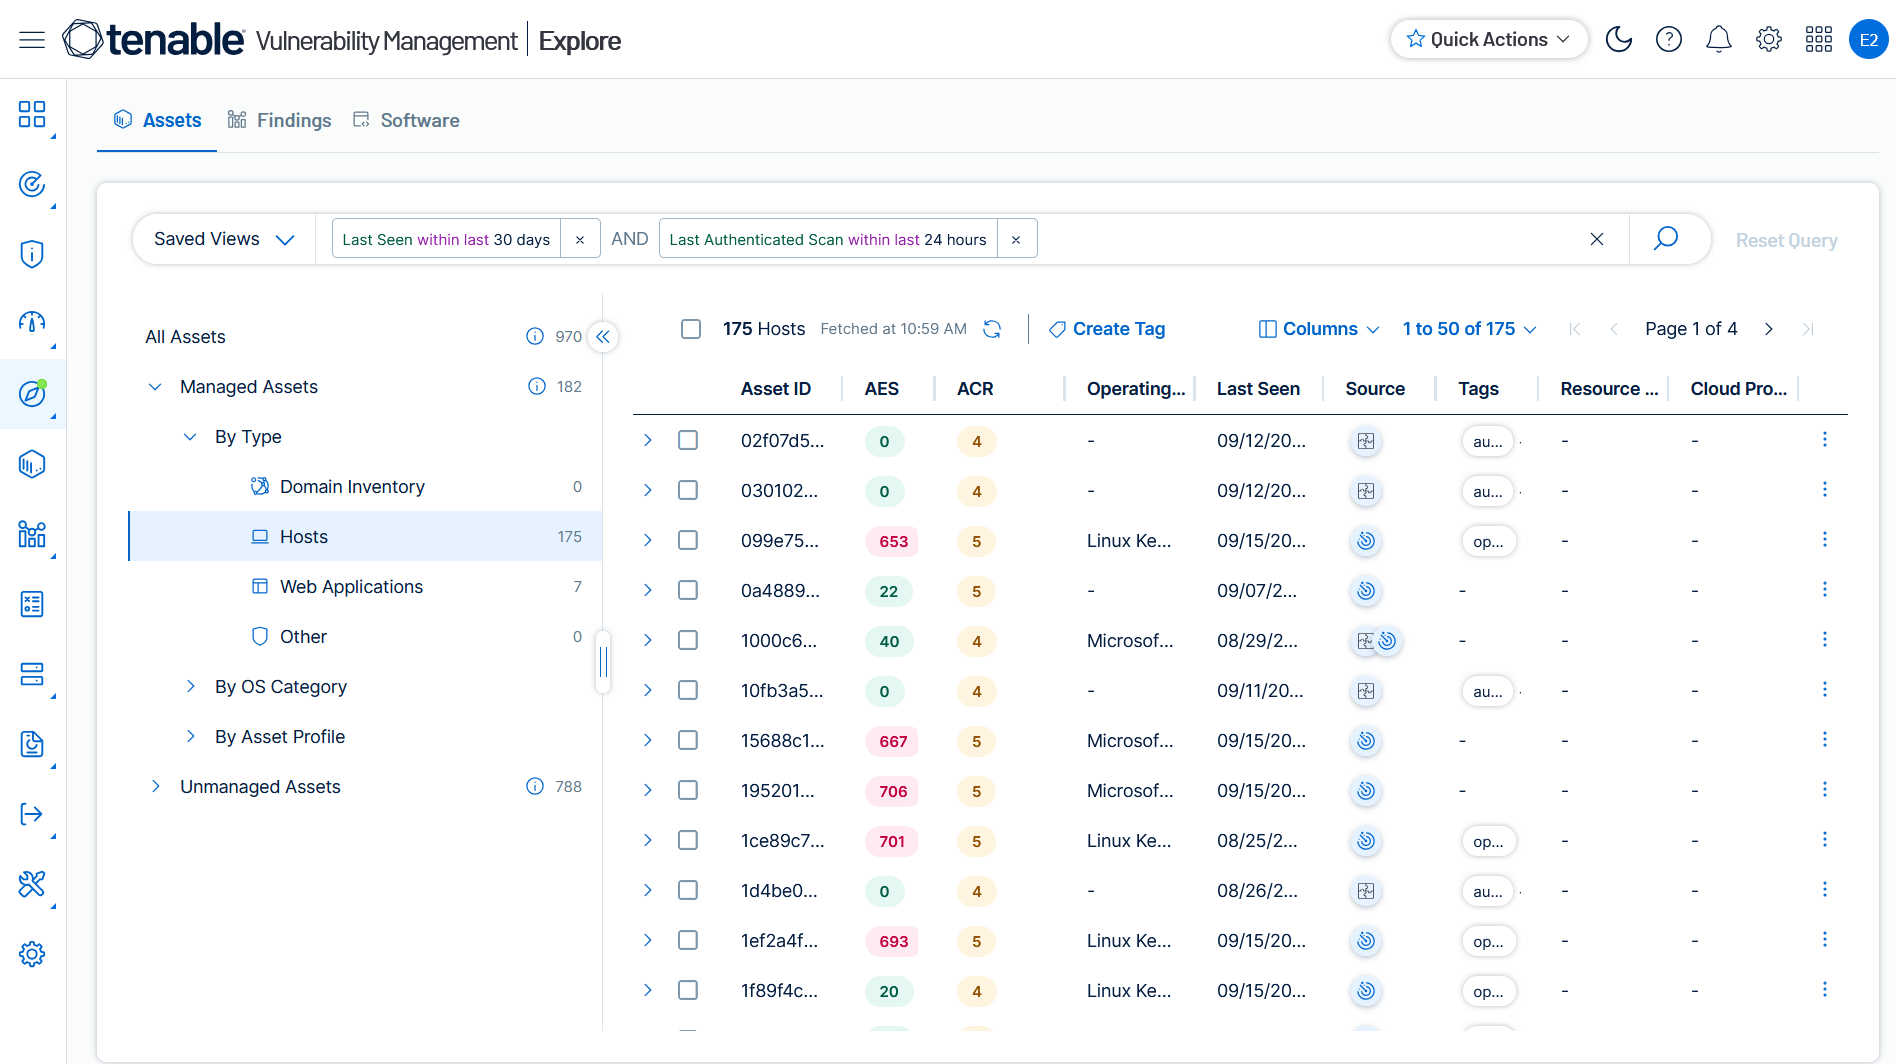
Task: Open the shield icon in left sidebar
Action: [x=32, y=254]
